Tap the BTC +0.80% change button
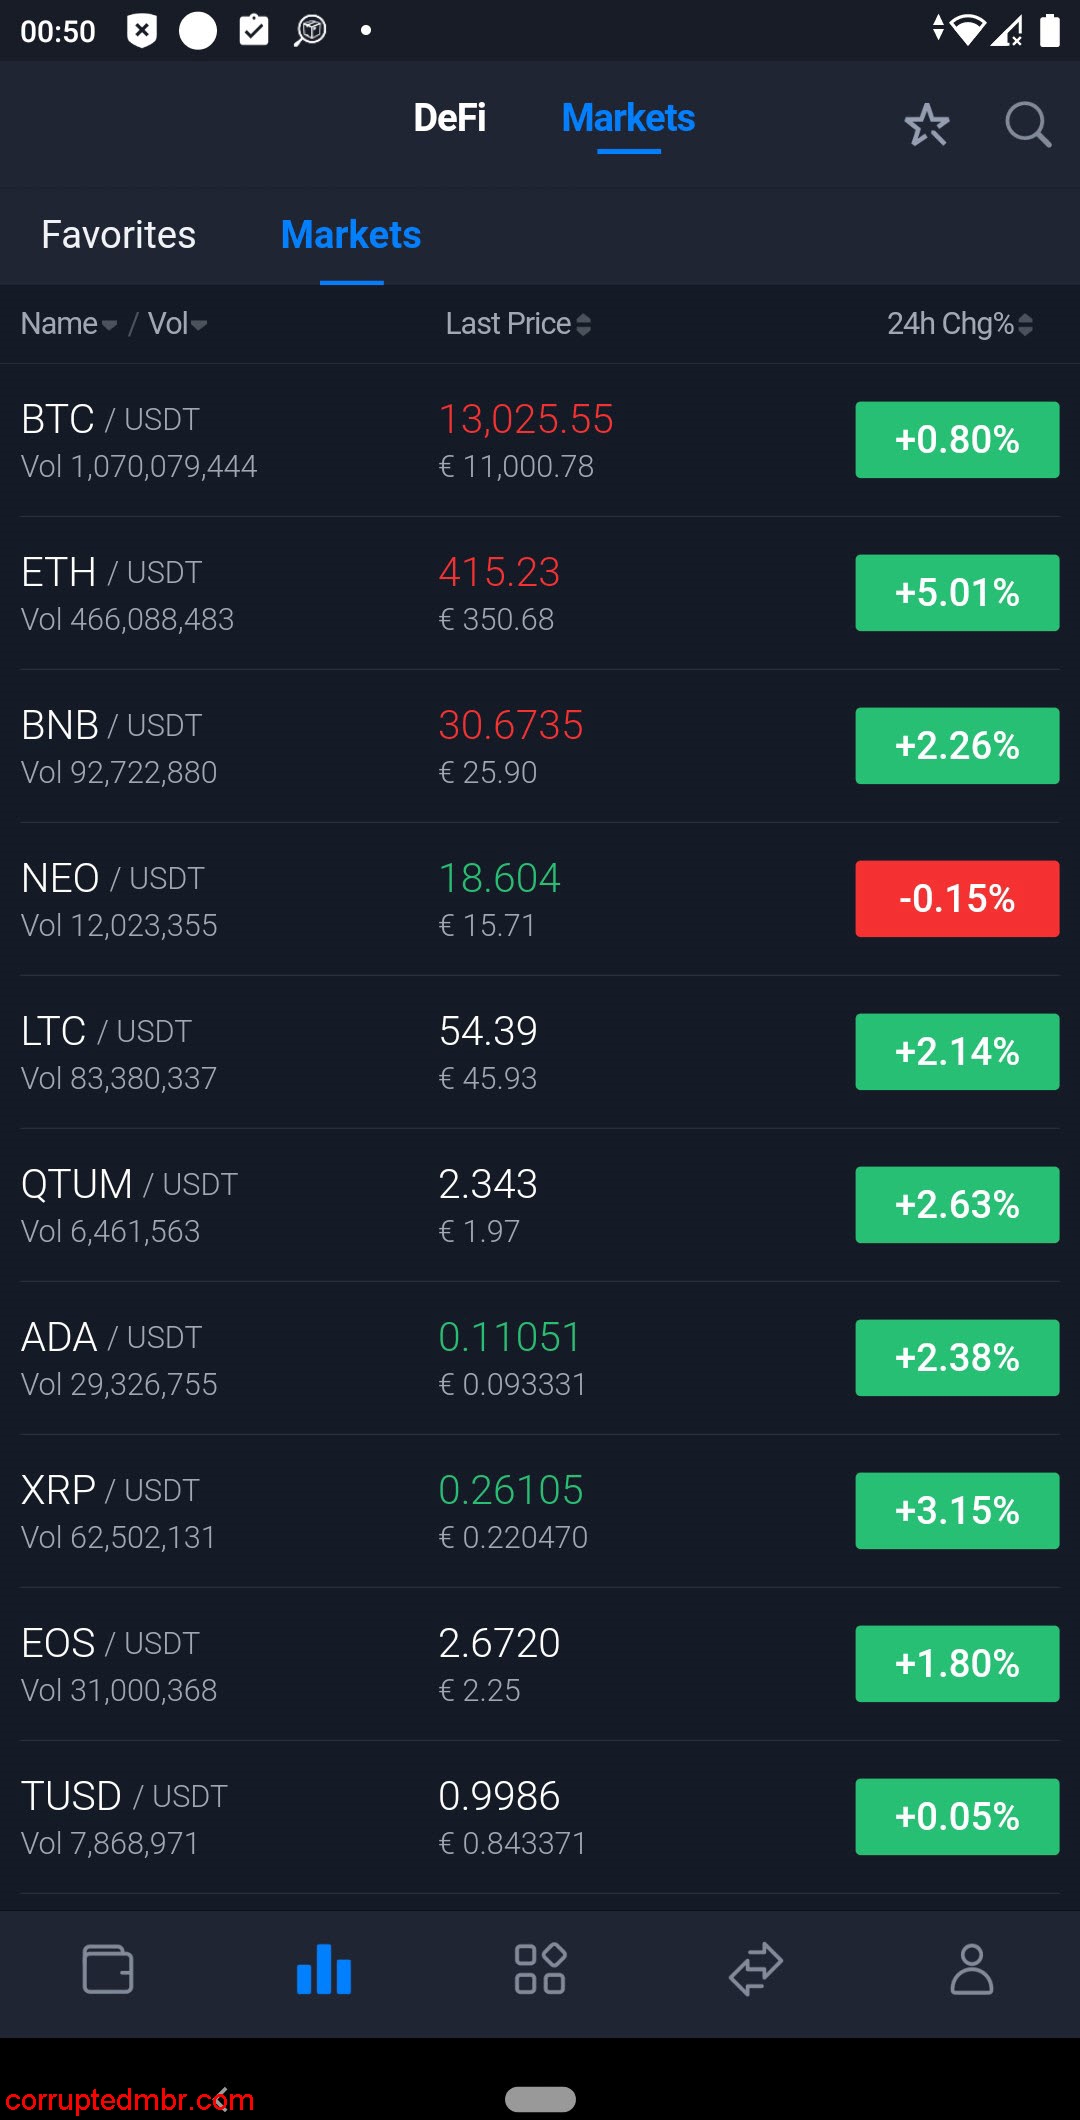The width and height of the screenshot is (1080, 2120). pyautogui.click(x=957, y=440)
